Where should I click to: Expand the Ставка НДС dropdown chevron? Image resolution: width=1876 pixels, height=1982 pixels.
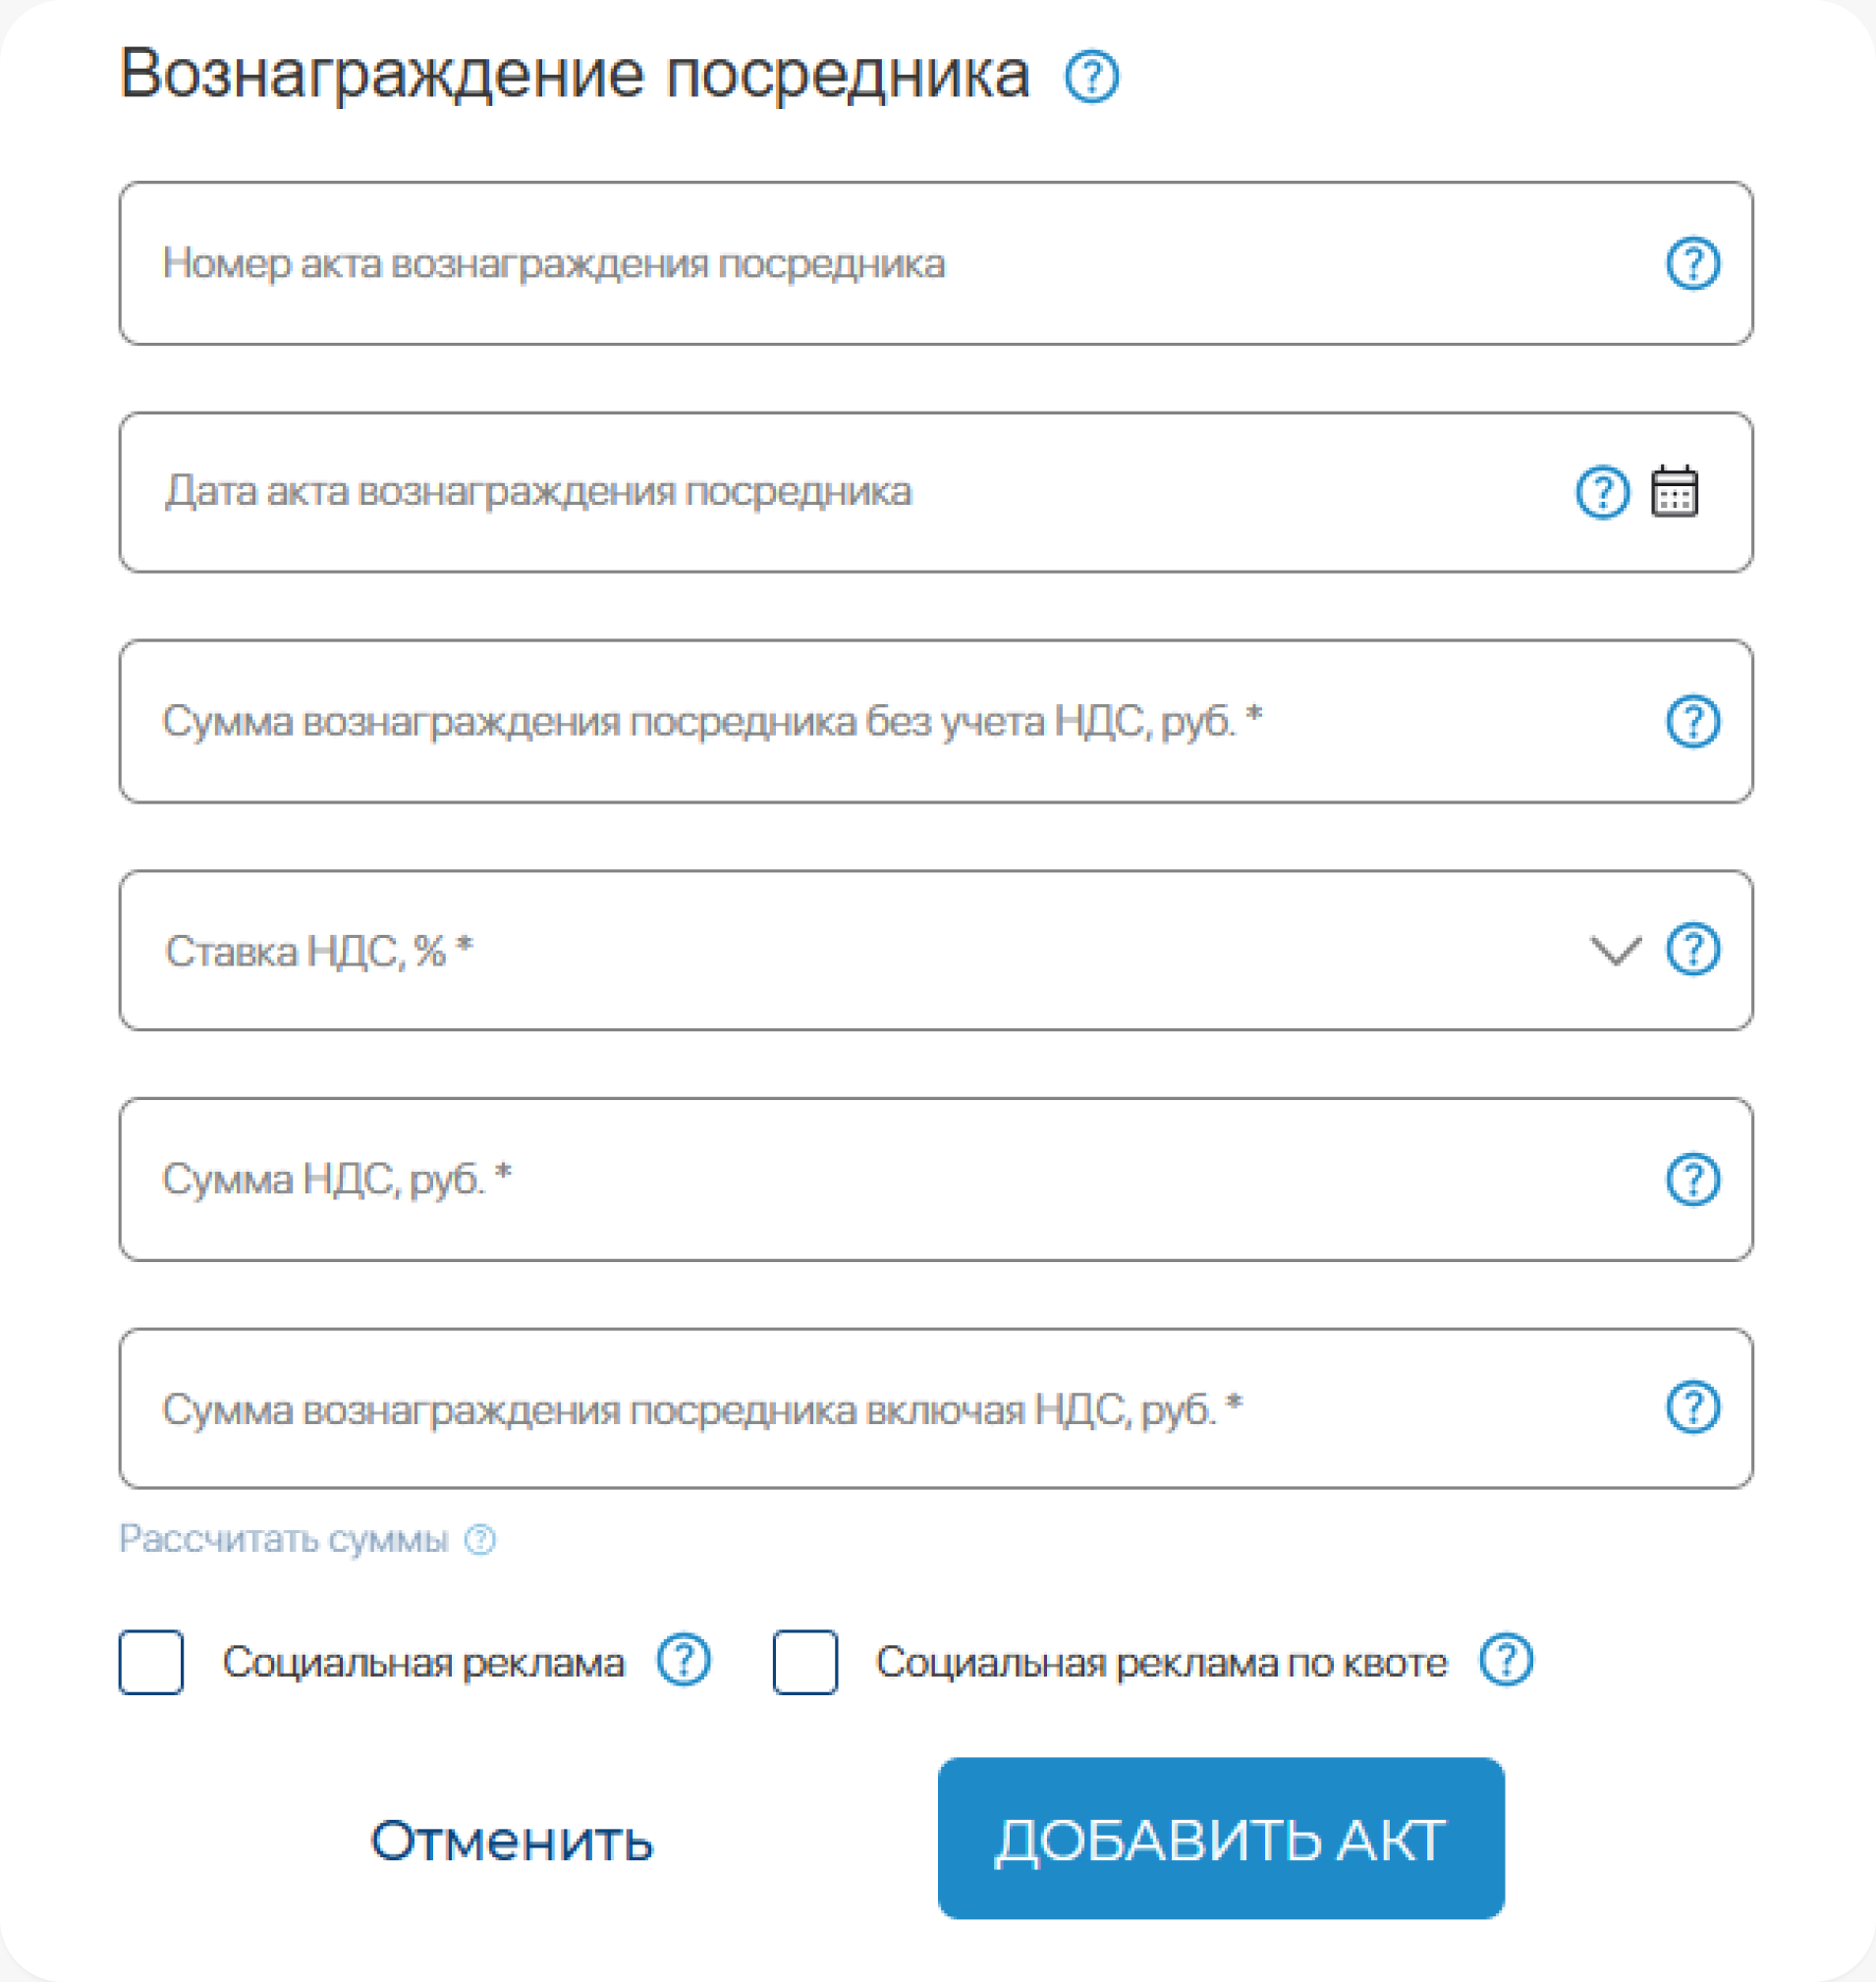pos(1615,950)
